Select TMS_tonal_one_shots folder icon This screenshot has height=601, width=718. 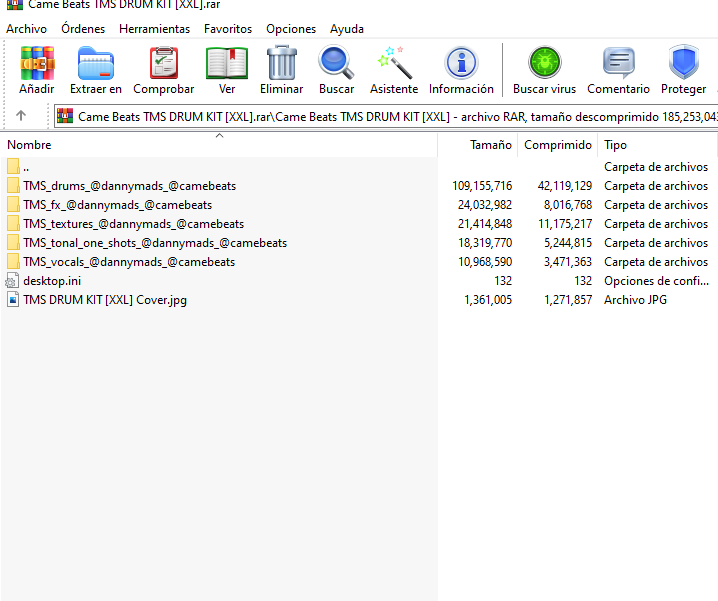13,242
